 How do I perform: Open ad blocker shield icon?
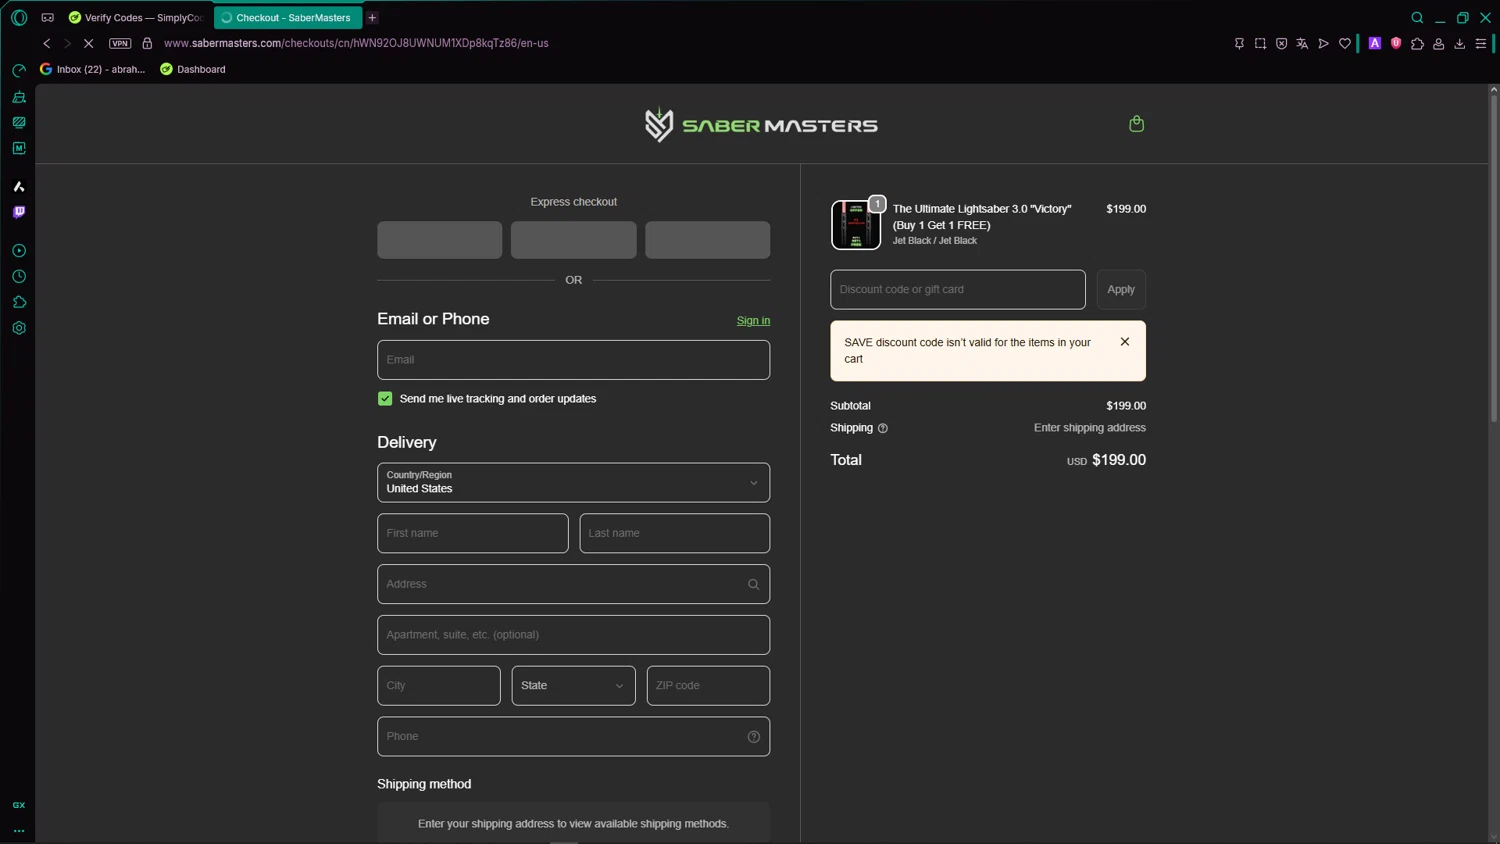1281,43
